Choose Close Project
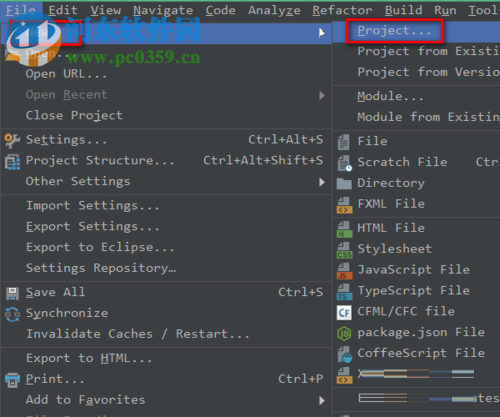The image size is (500, 417). click(74, 115)
